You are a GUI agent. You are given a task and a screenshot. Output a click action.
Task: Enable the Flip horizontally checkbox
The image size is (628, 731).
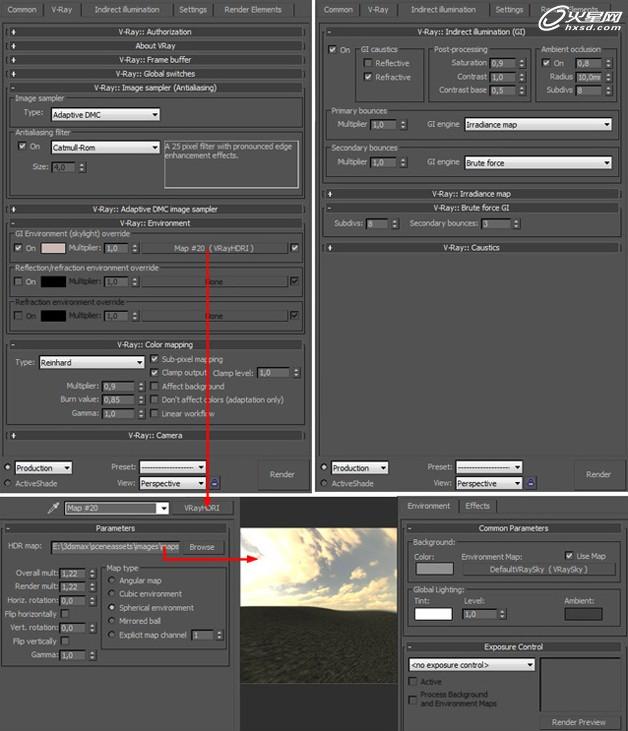click(x=65, y=614)
